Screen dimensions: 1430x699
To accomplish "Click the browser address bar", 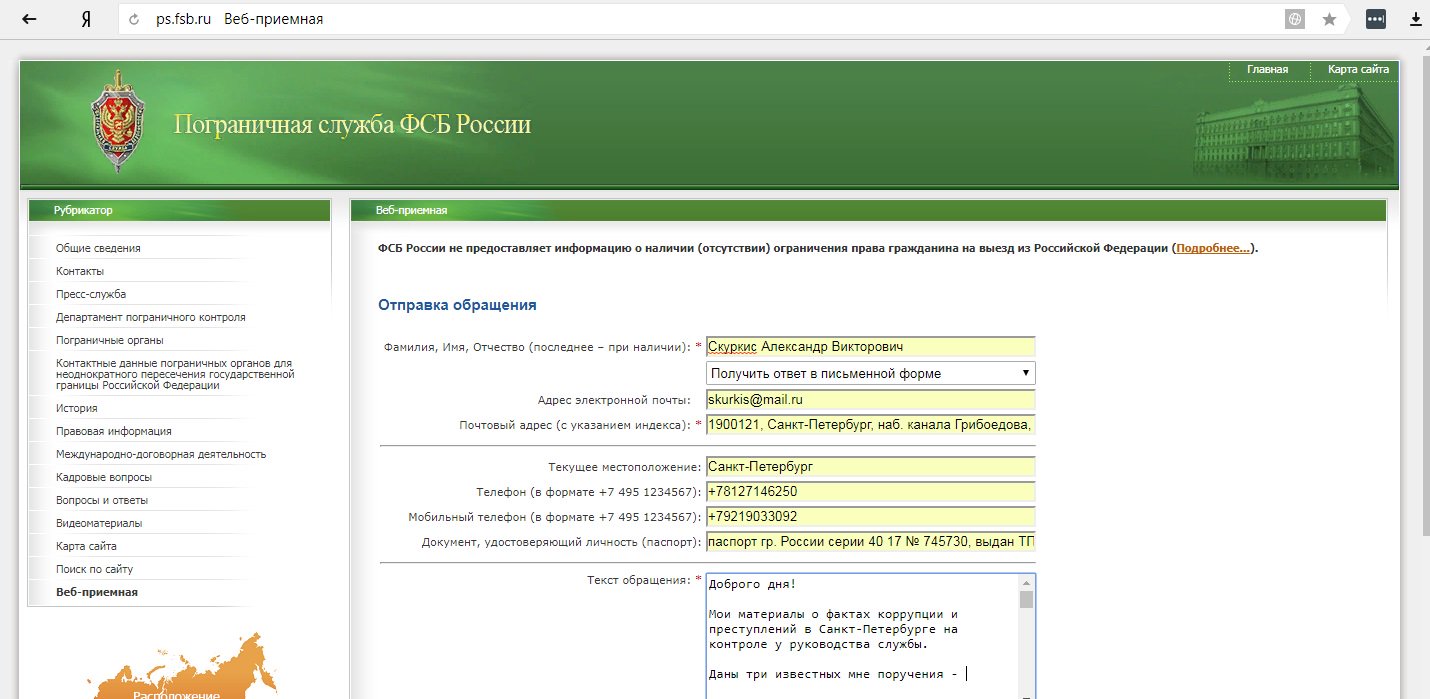I will point(700,19).
